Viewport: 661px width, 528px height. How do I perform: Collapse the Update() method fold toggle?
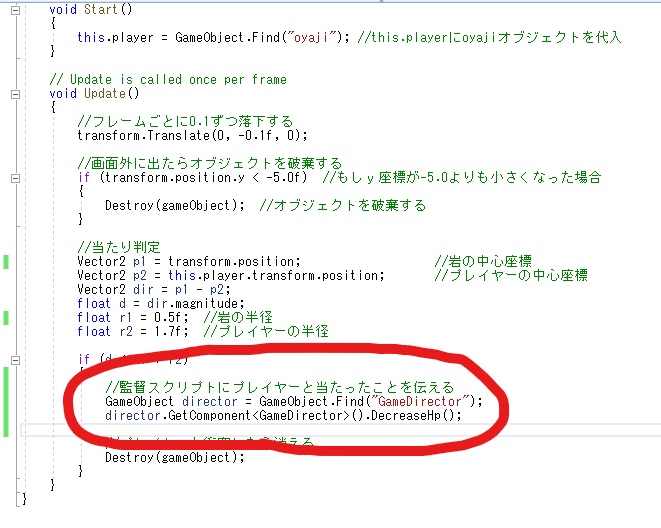(15, 94)
